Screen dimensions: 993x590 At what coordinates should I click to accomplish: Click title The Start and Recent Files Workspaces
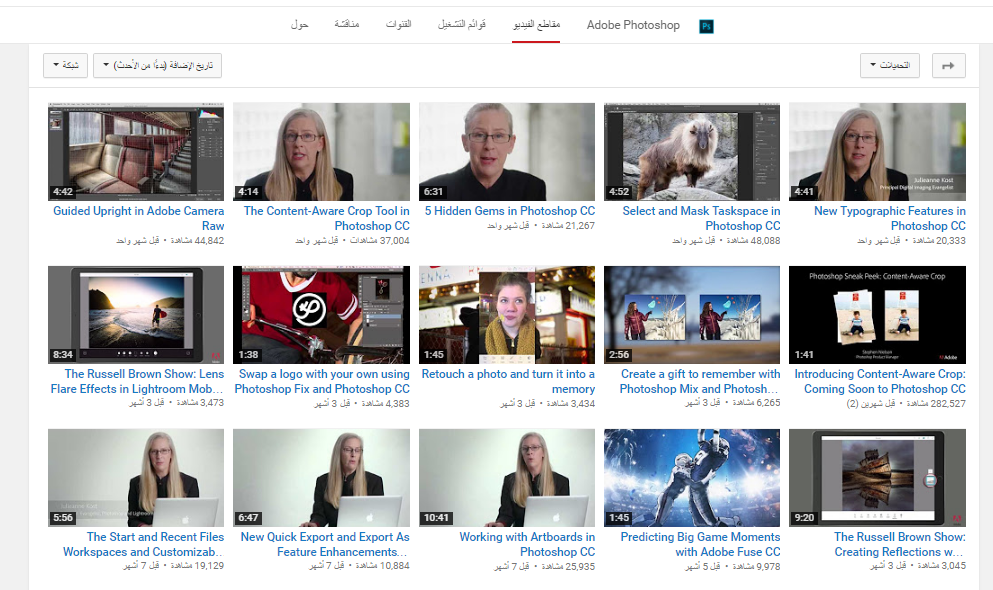coord(143,544)
